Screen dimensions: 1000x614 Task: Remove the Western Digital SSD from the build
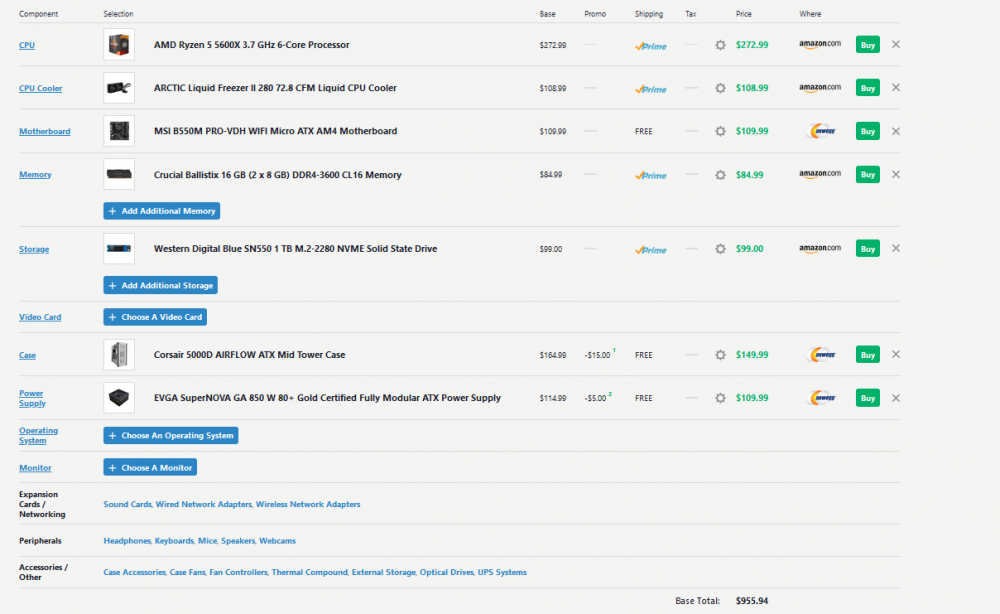896,248
